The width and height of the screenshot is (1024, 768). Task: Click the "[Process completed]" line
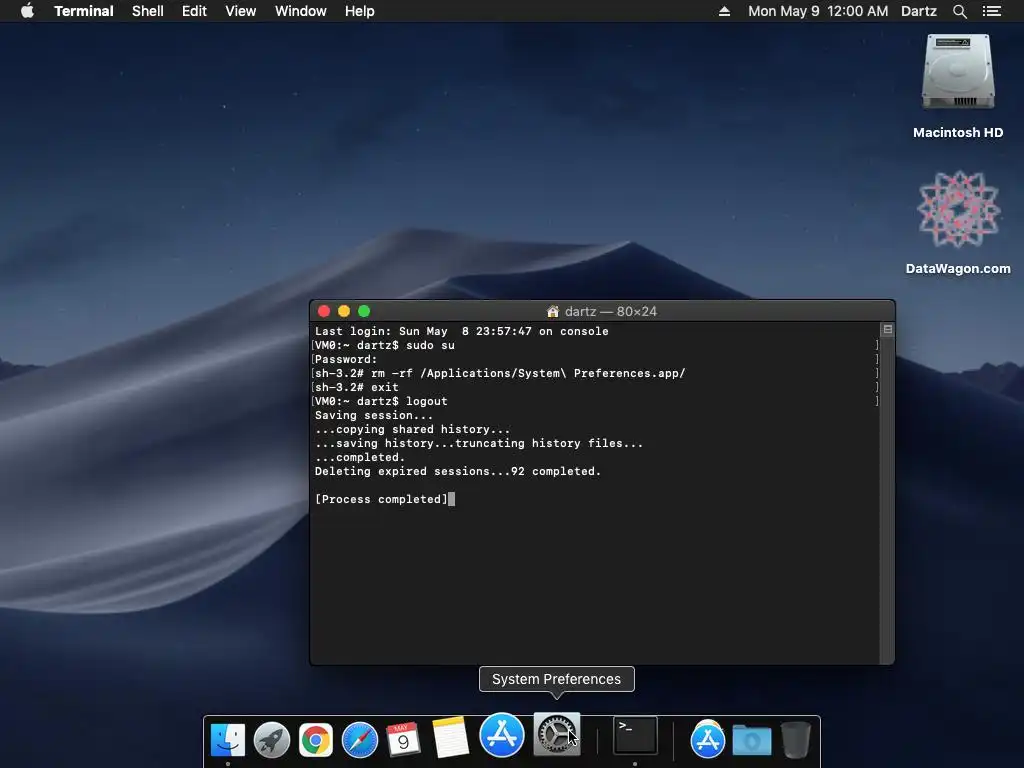coord(381,500)
